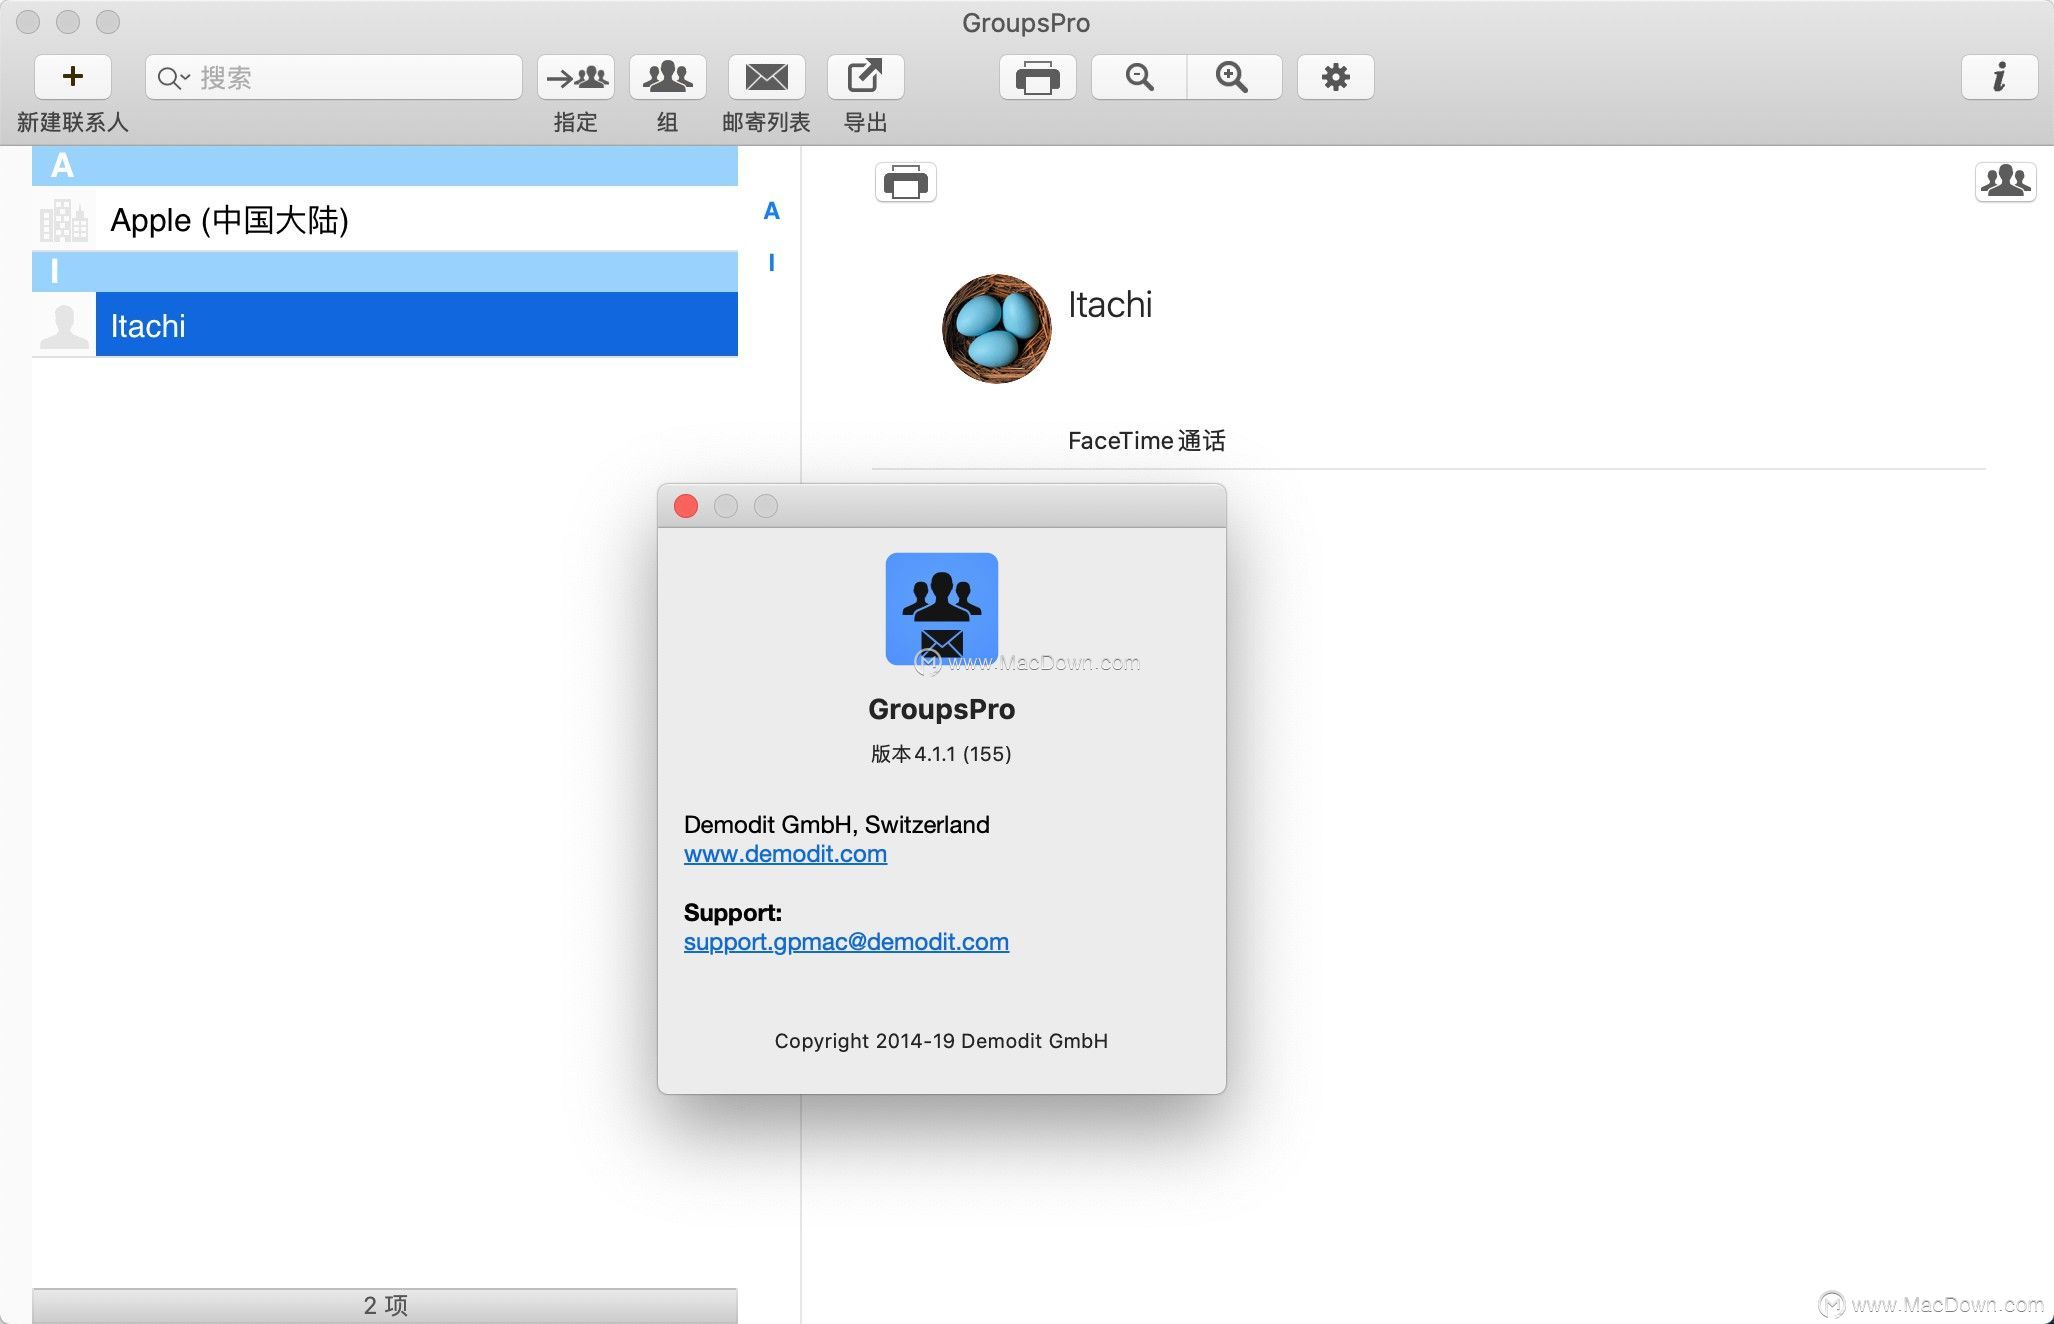This screenshot has width=2054, height=1324.
Task: Click the main toolbar print icon
Action: (1037, 77)
